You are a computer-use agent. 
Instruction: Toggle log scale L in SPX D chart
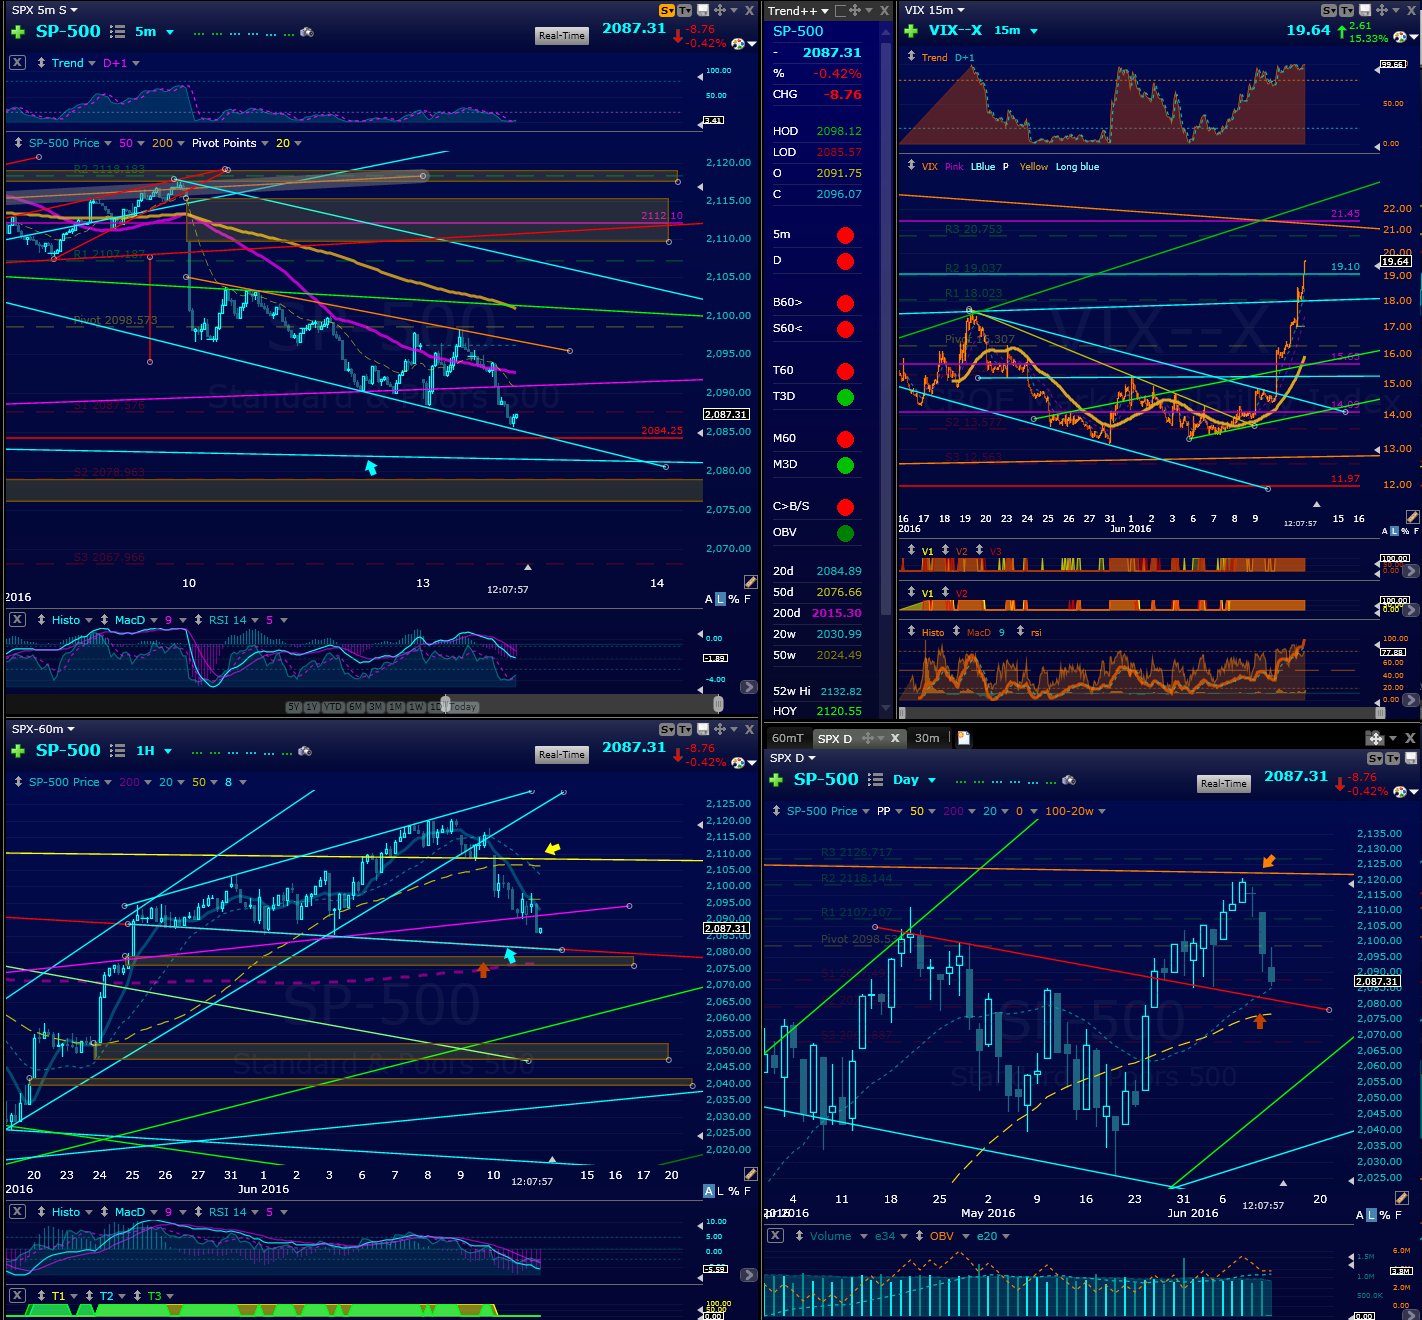[x=1371, y=1215]
